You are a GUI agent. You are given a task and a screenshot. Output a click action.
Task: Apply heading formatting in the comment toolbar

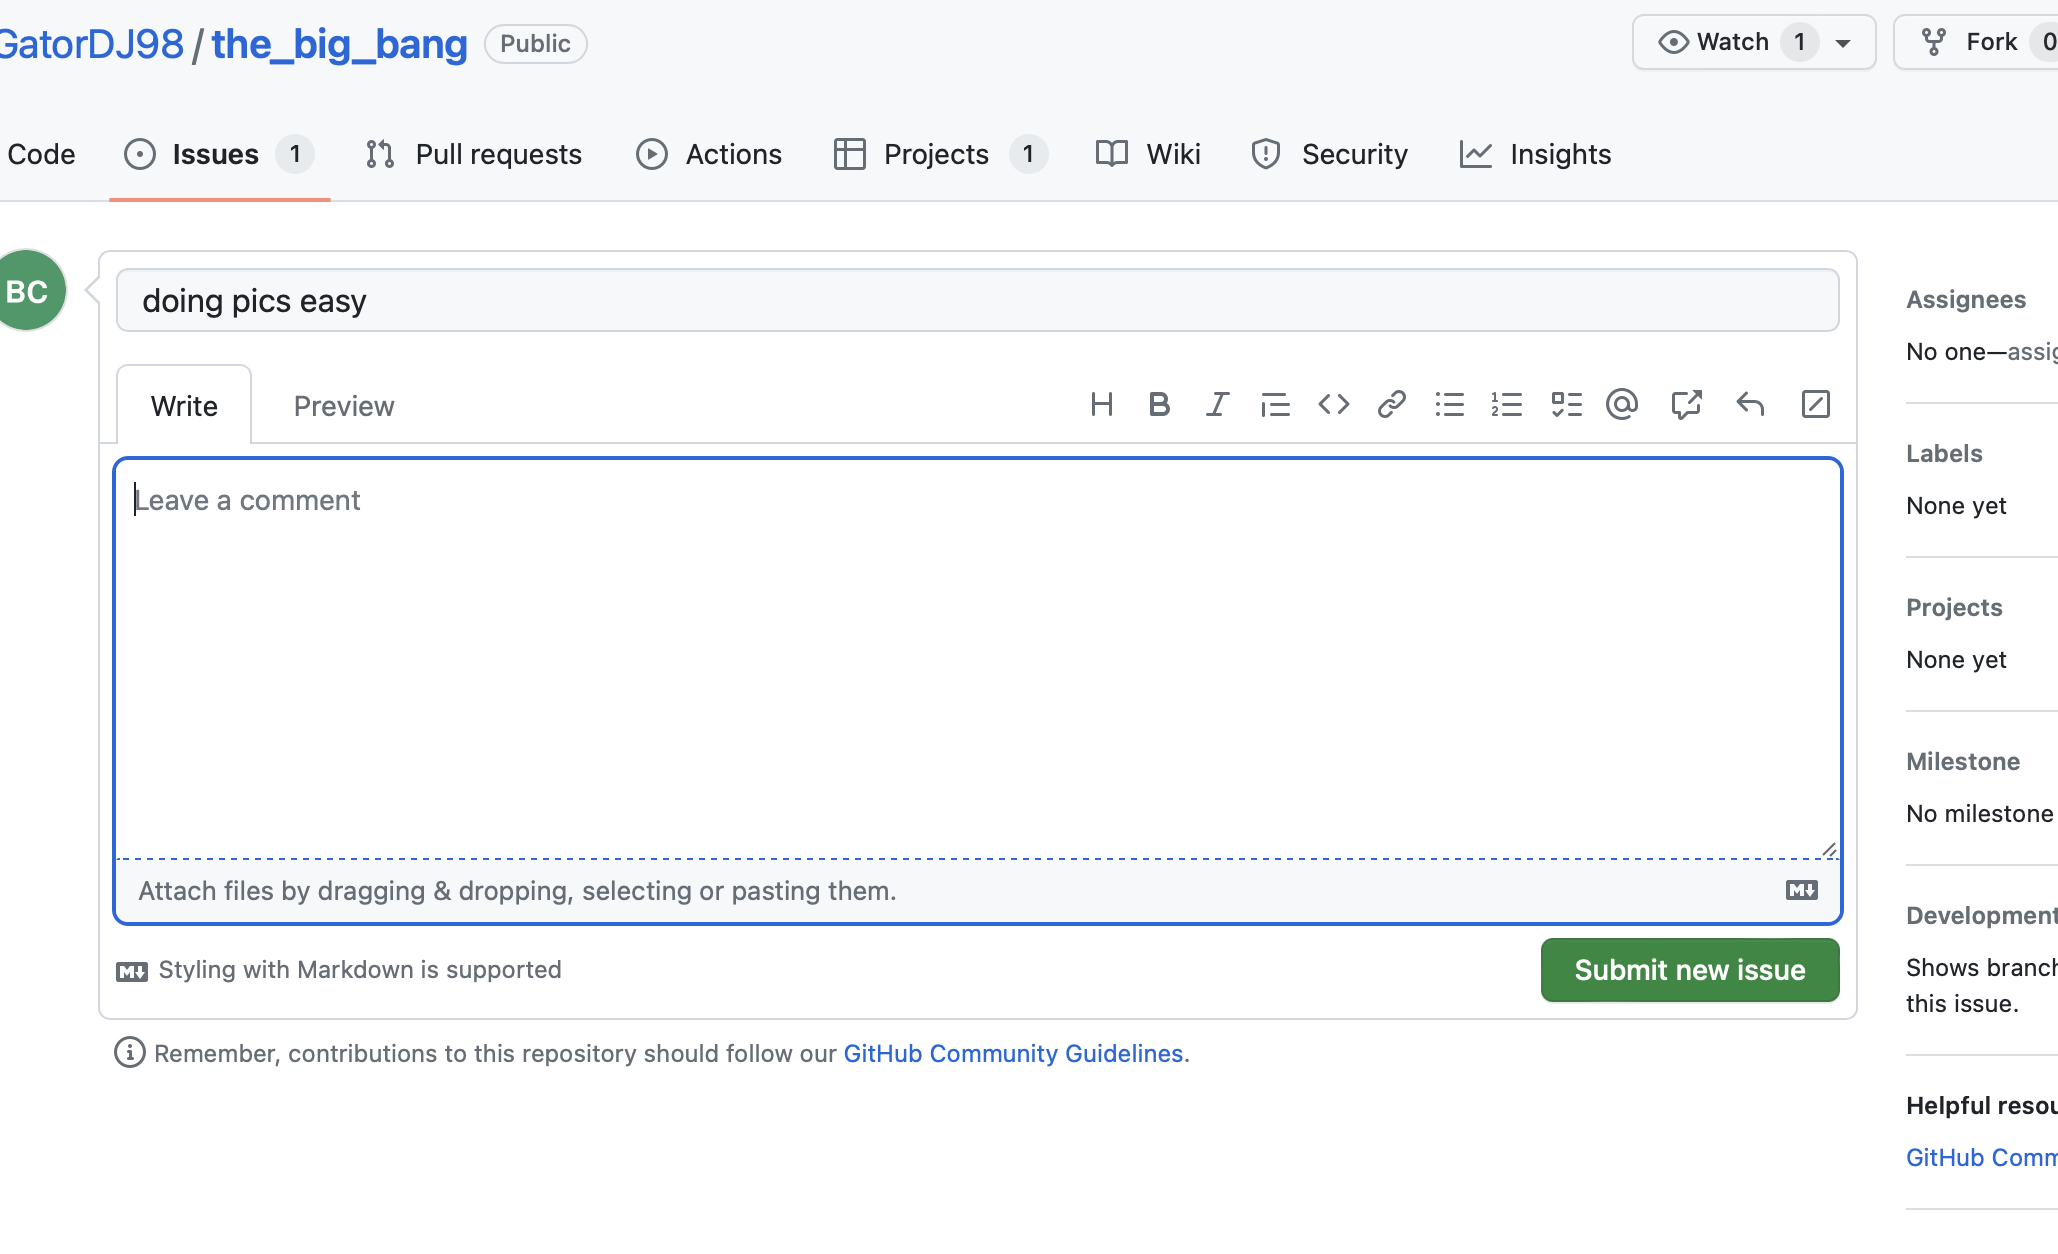click(x=1103, y=404)
